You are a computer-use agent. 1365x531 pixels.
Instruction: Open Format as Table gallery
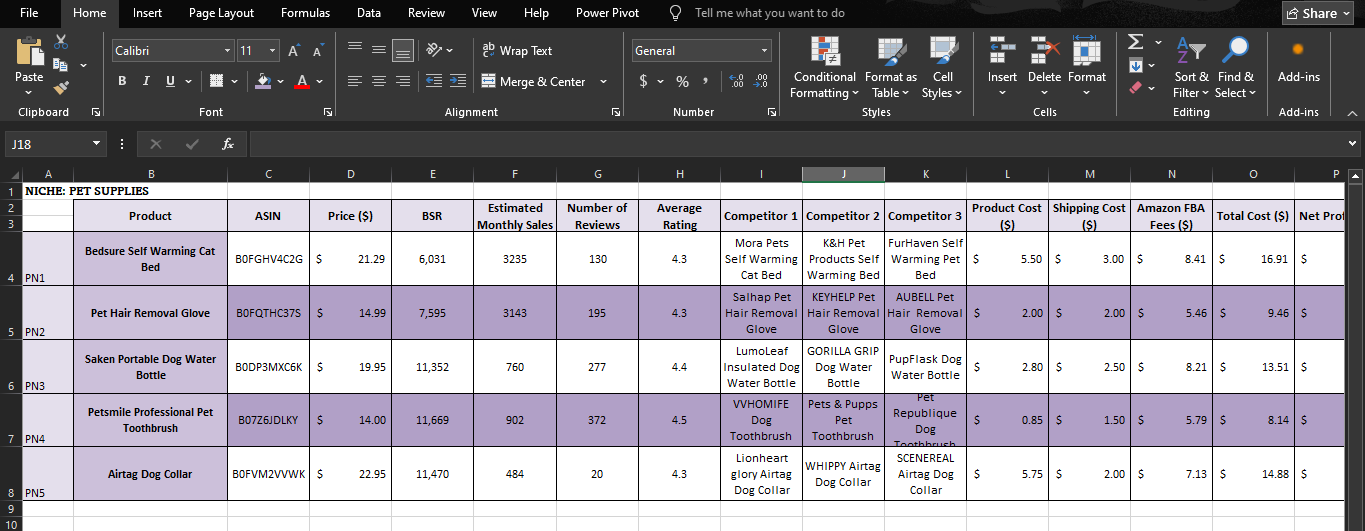coord(890,68)
